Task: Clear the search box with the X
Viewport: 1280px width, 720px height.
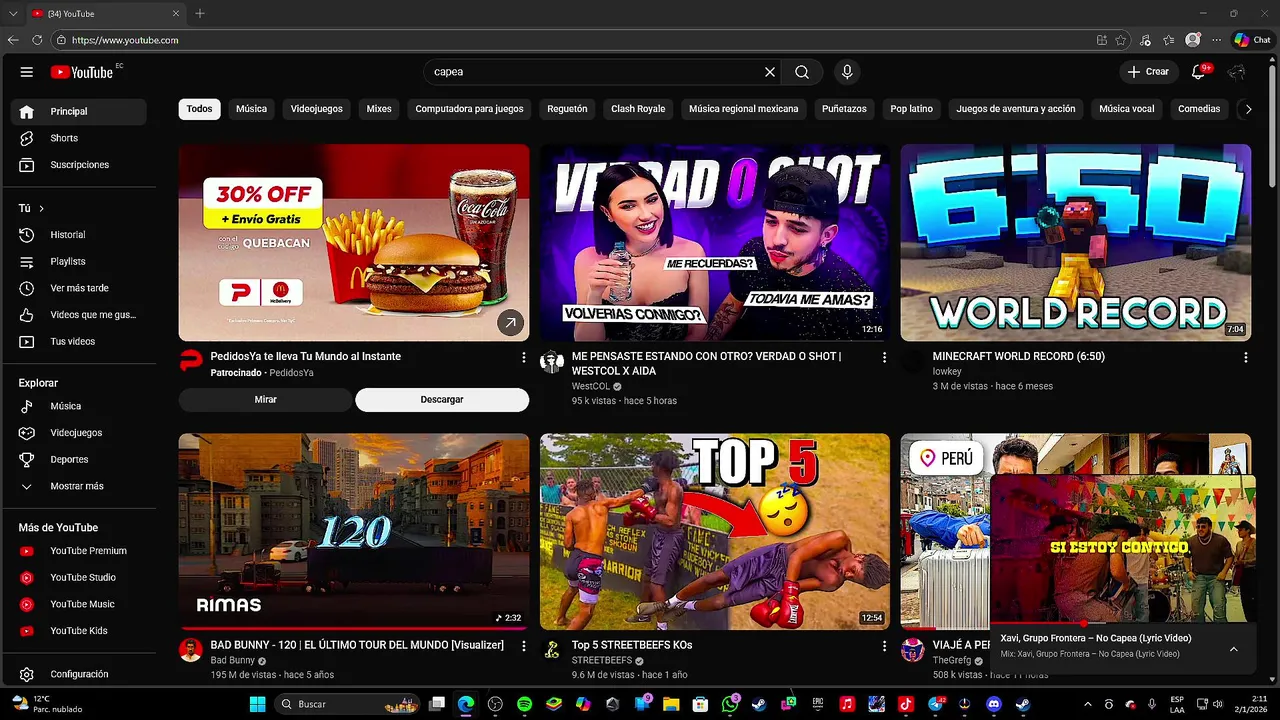Action: (x=770, y=72)
